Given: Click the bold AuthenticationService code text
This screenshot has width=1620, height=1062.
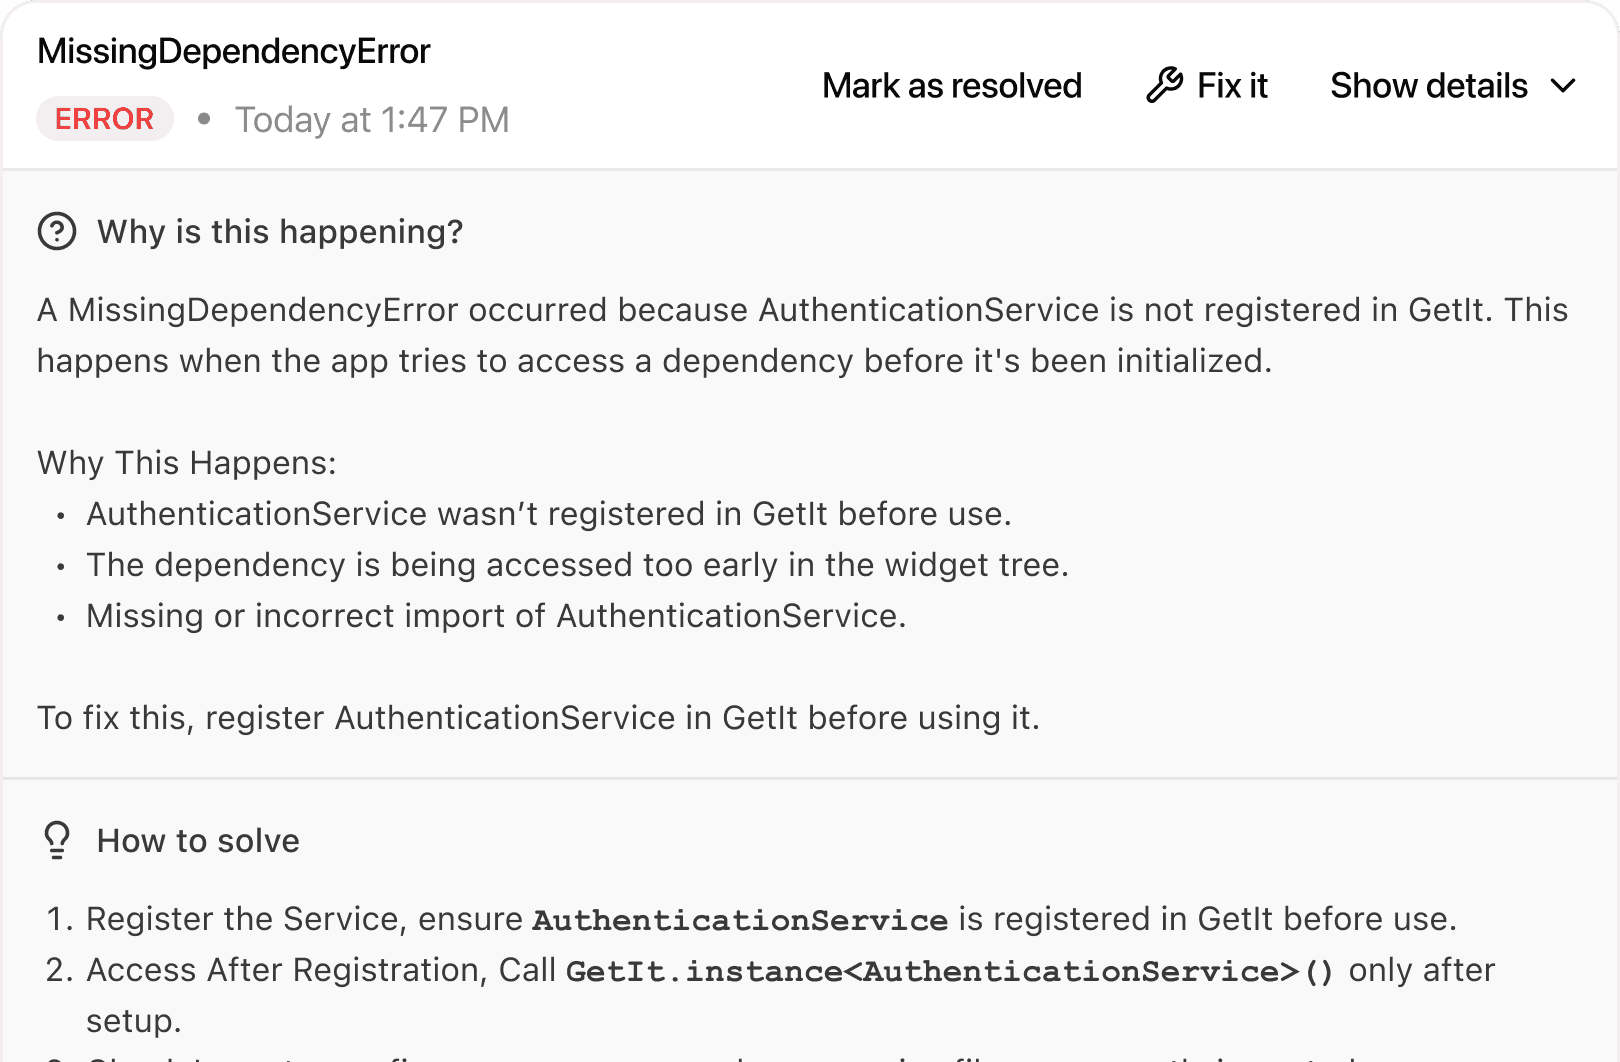Looking at the screenshot, I should pos(740,920).
